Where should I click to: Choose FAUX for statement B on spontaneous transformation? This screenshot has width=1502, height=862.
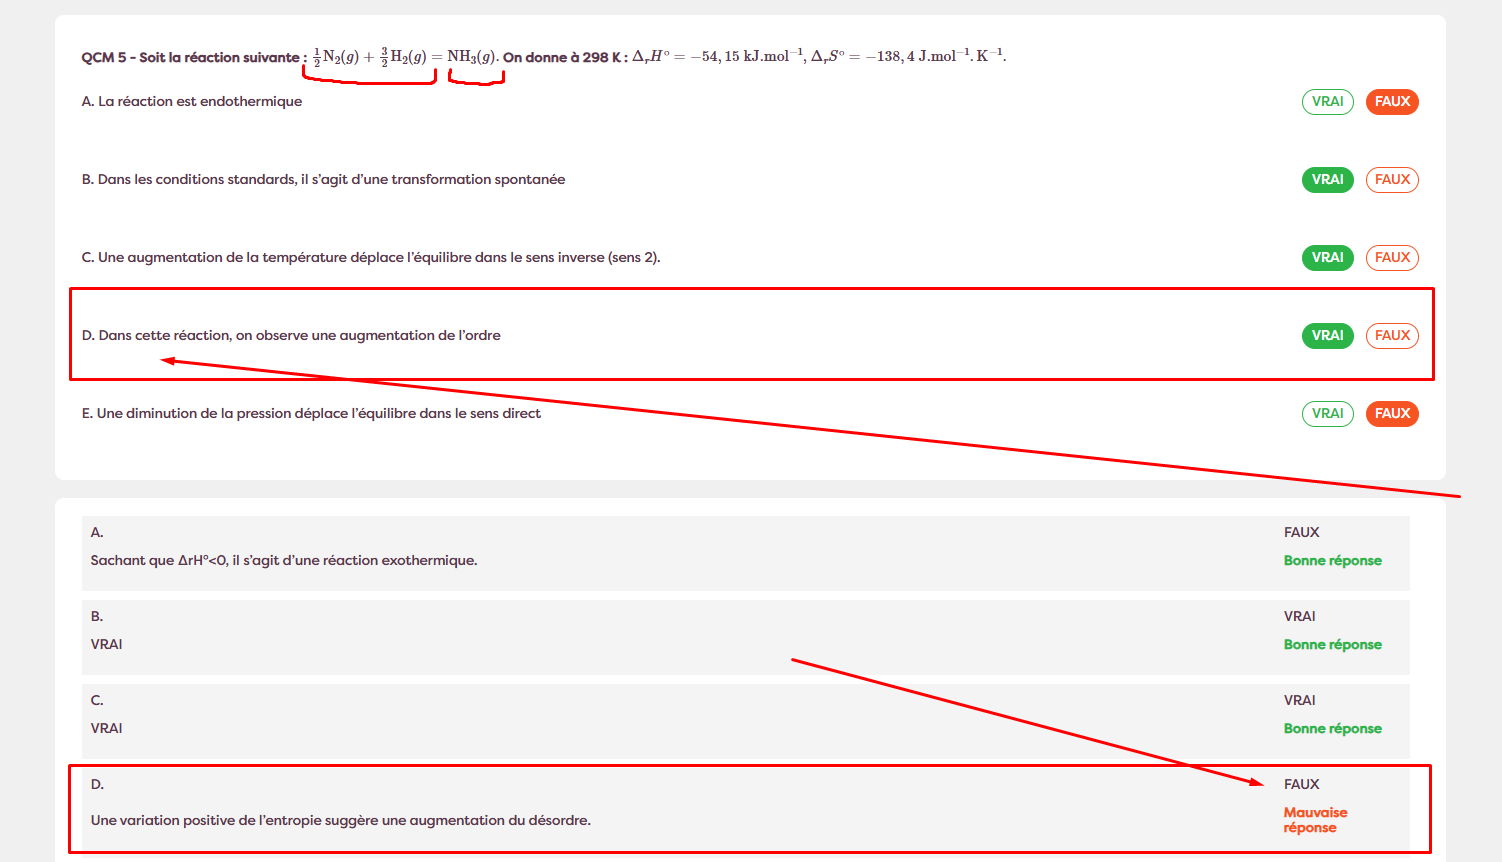tap(1392, 180)
